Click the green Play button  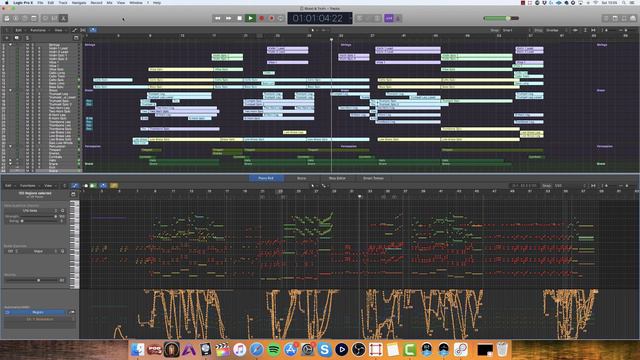click(250, 18)
